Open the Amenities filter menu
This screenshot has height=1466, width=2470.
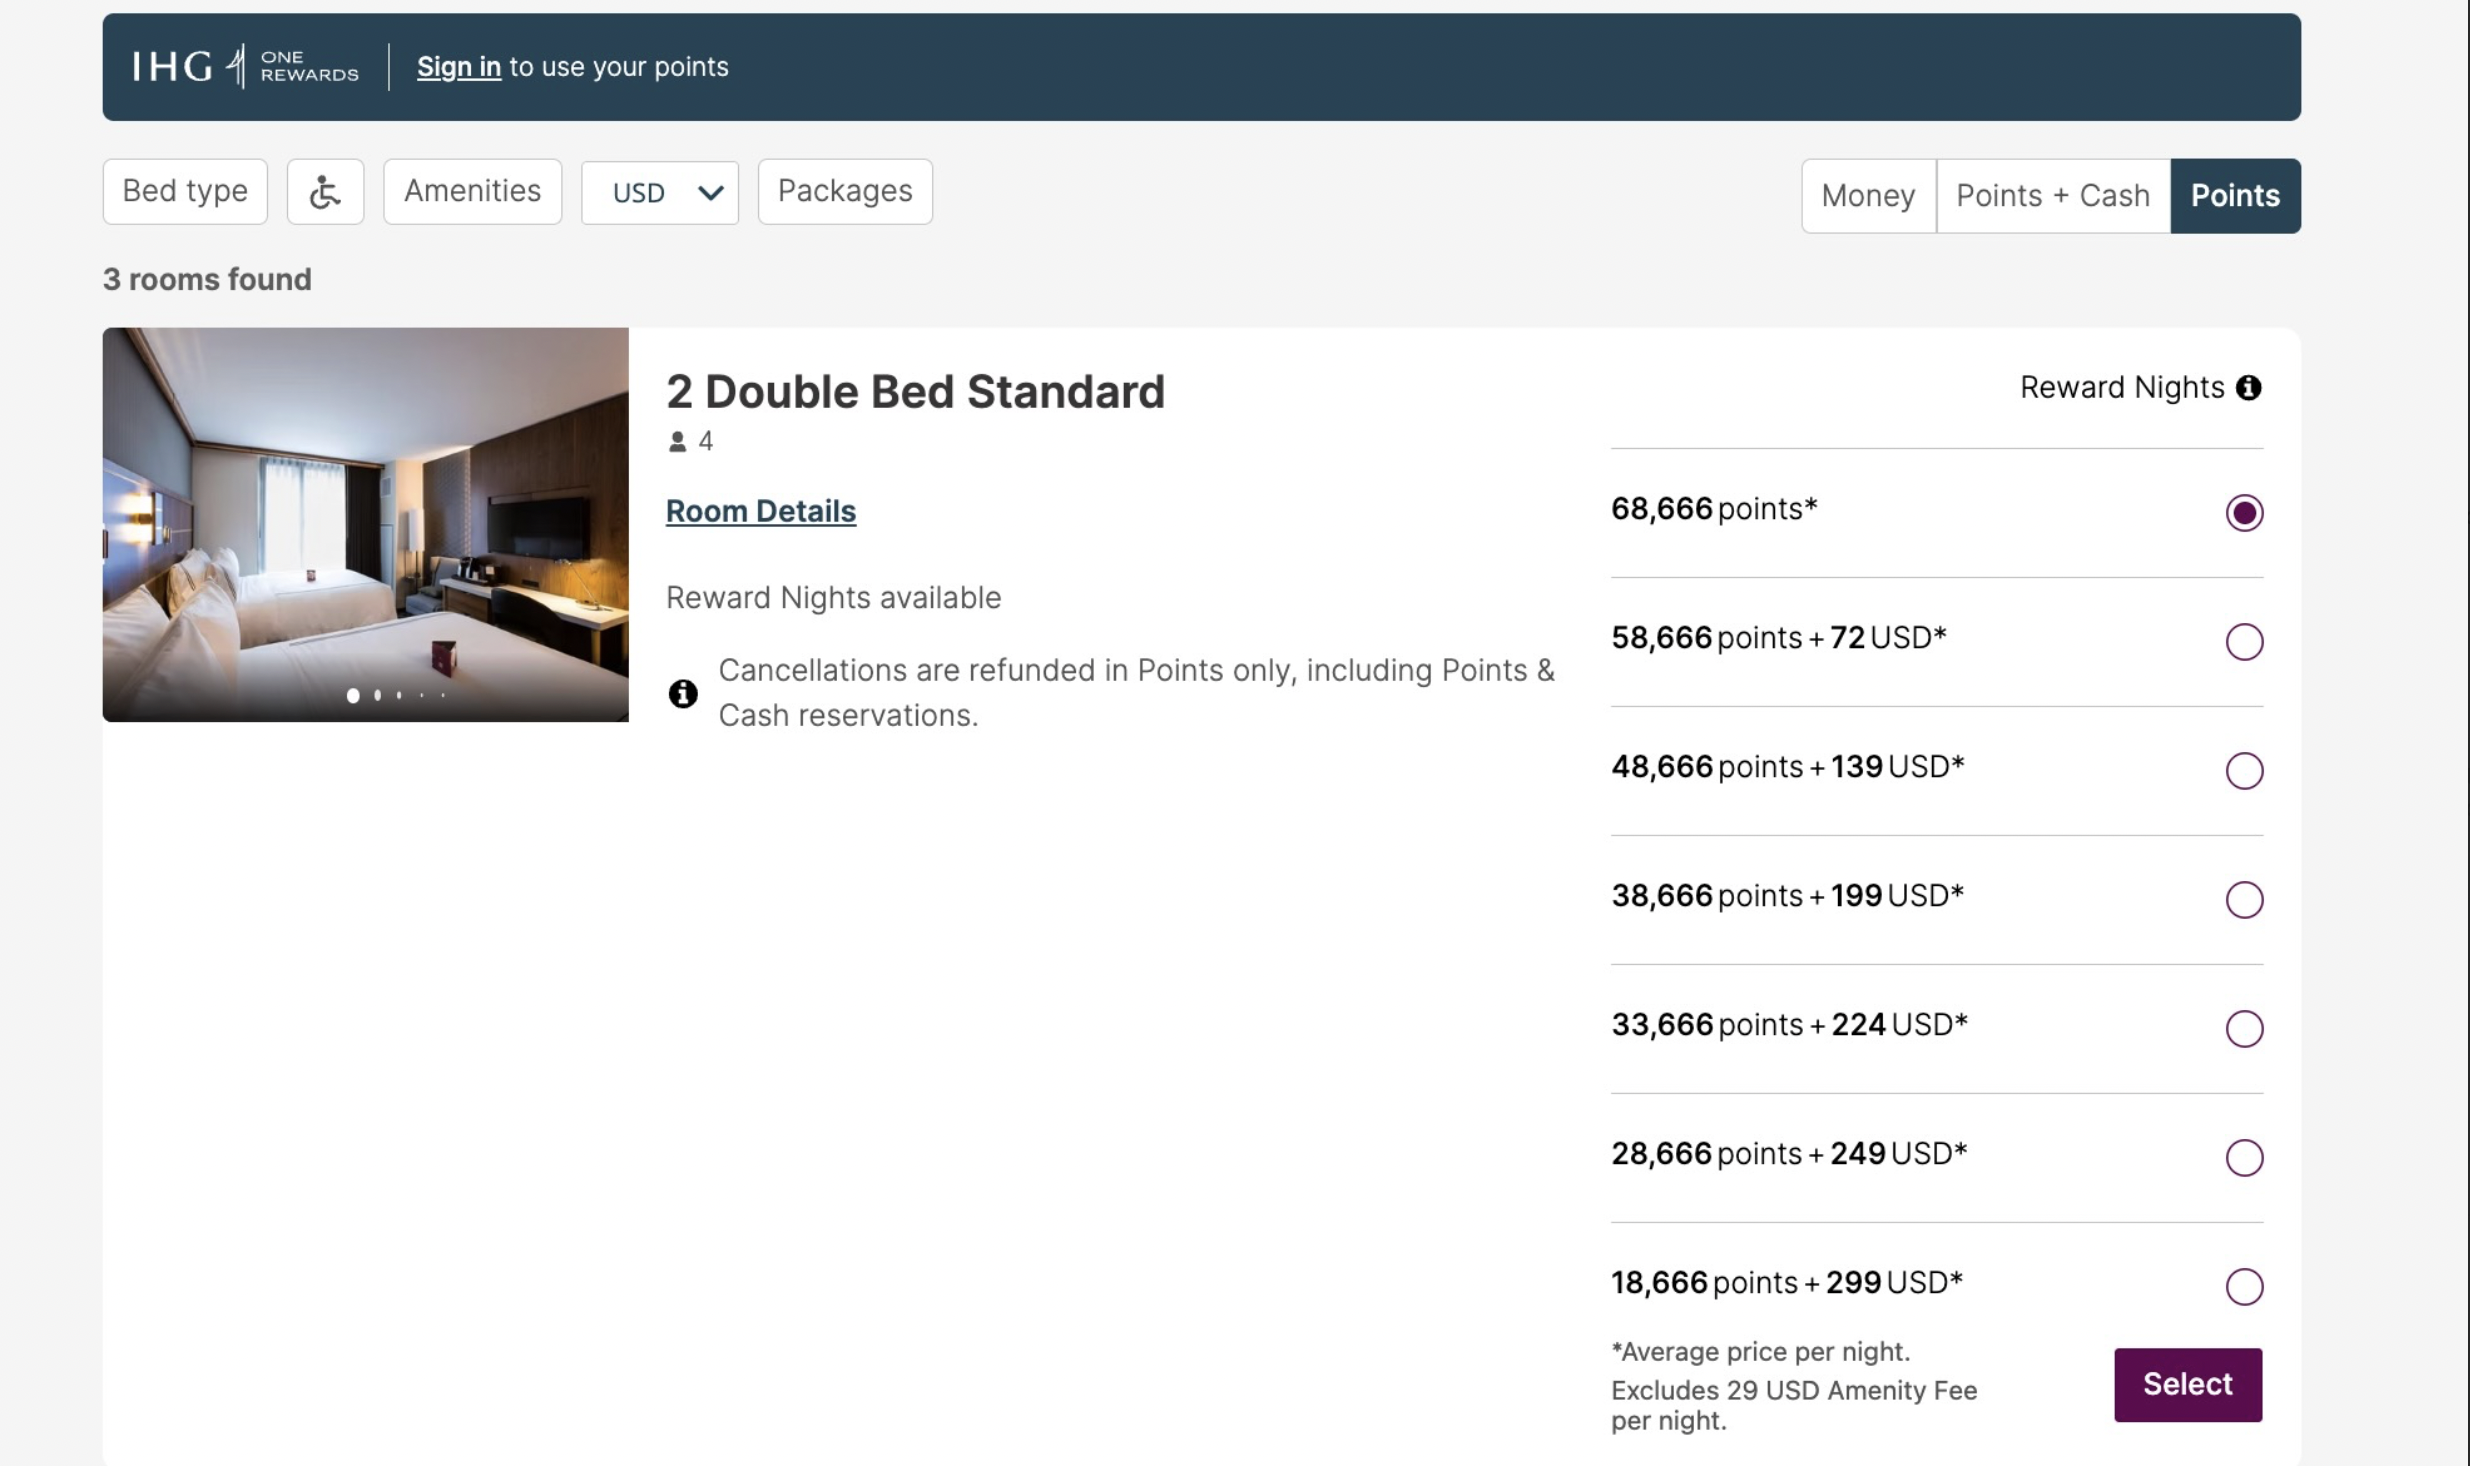472,191
